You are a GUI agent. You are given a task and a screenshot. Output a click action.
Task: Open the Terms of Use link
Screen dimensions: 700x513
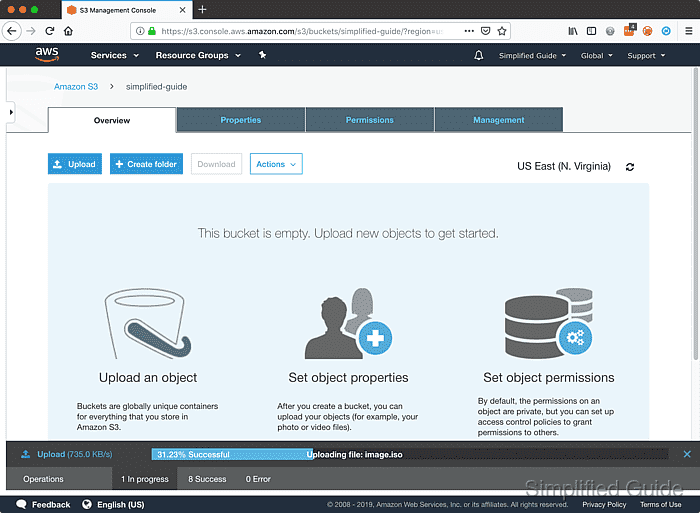661,505
